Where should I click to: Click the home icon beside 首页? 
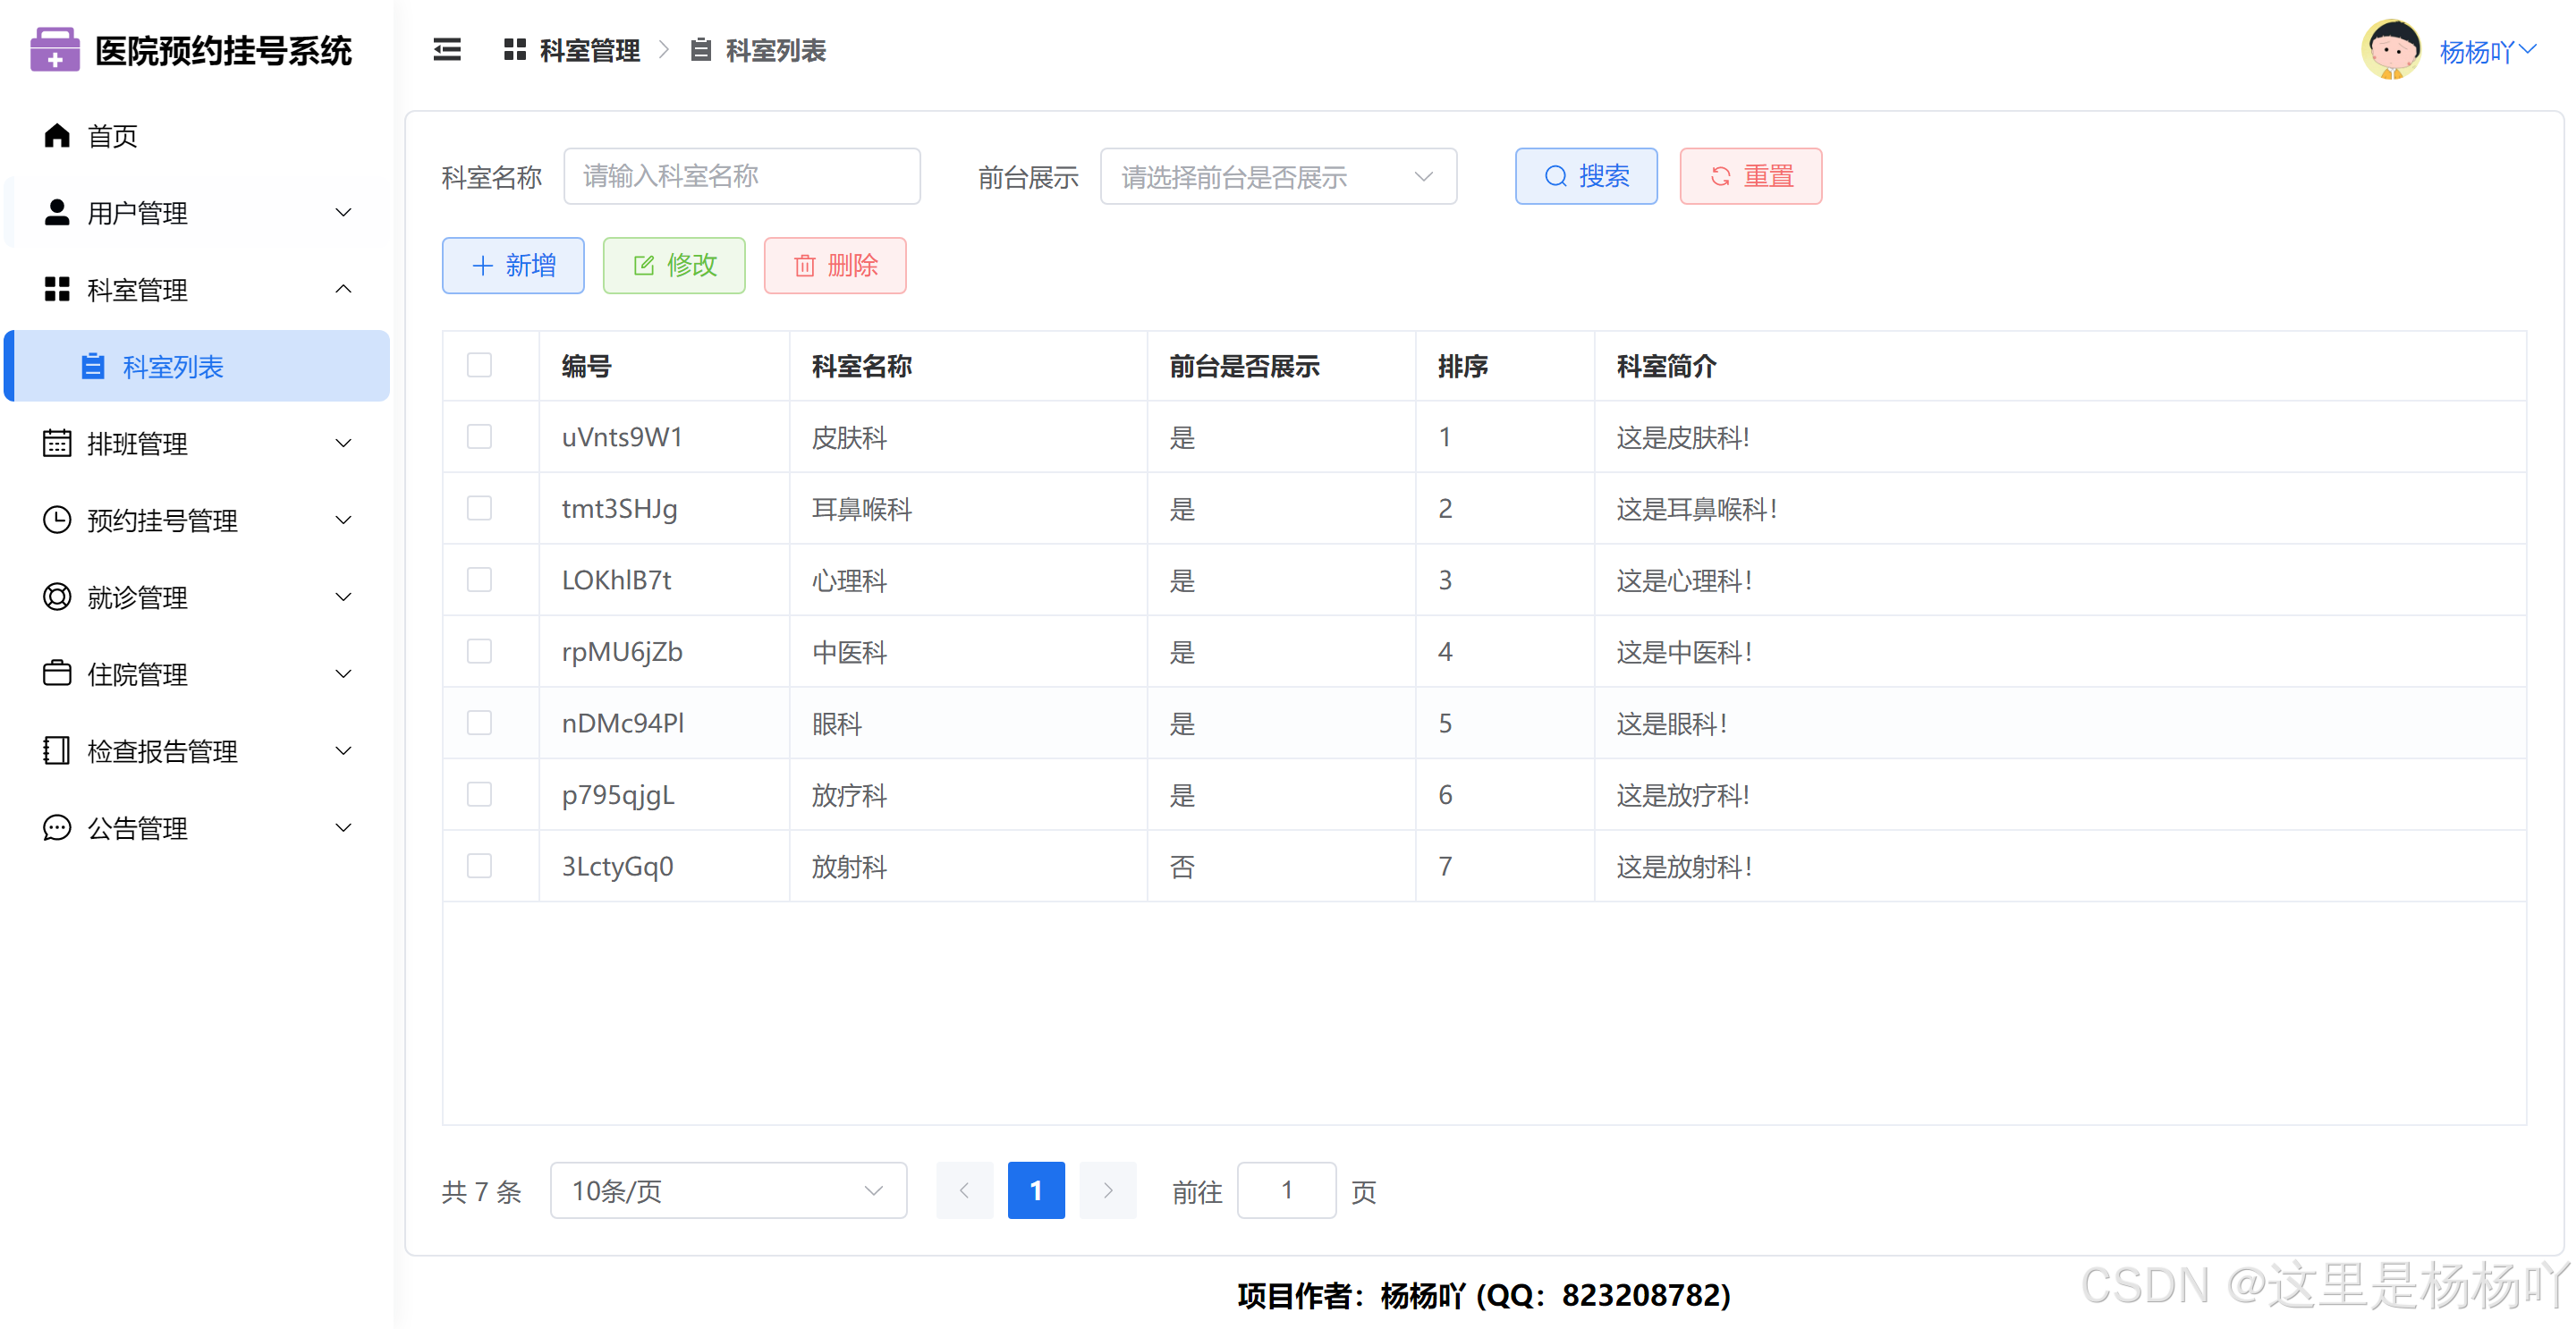click(57, 136)
